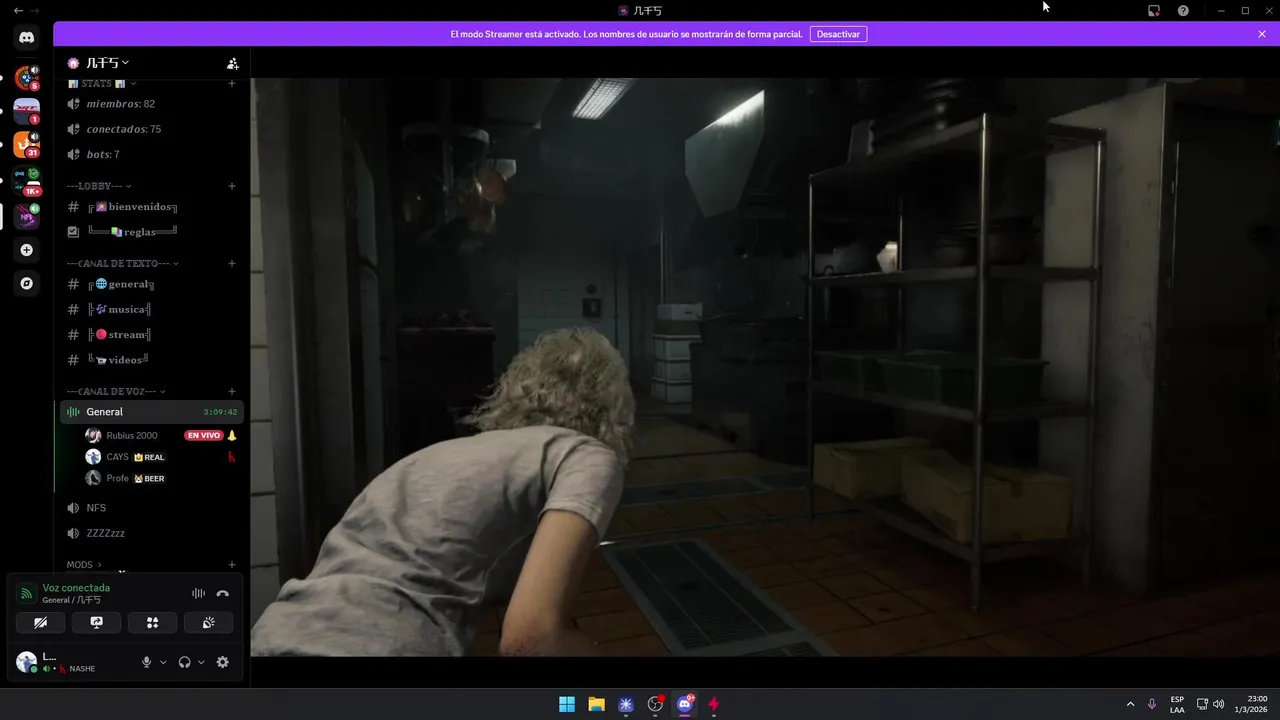Click the EN VIVO badge for Rubius 2000
Image resolution: width=1280 pixels, height=720 pixels.
tap(203, 435)
